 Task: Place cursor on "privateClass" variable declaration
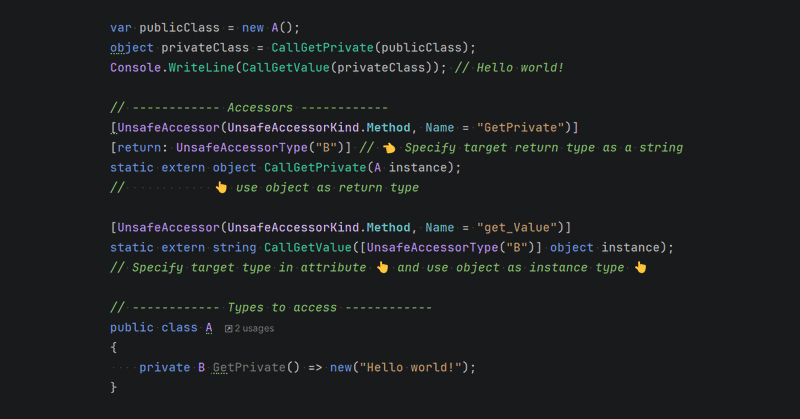click(x=205, y=47)
